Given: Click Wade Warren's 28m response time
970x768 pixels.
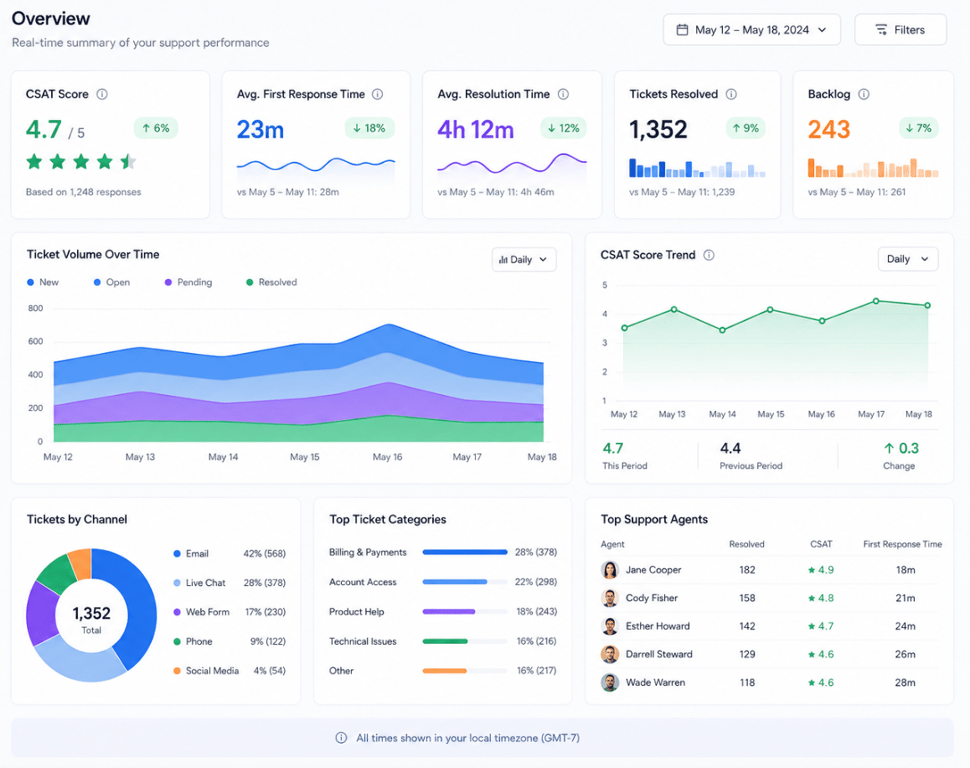Looking at the screenshot, I should click(x=905, y=683).
